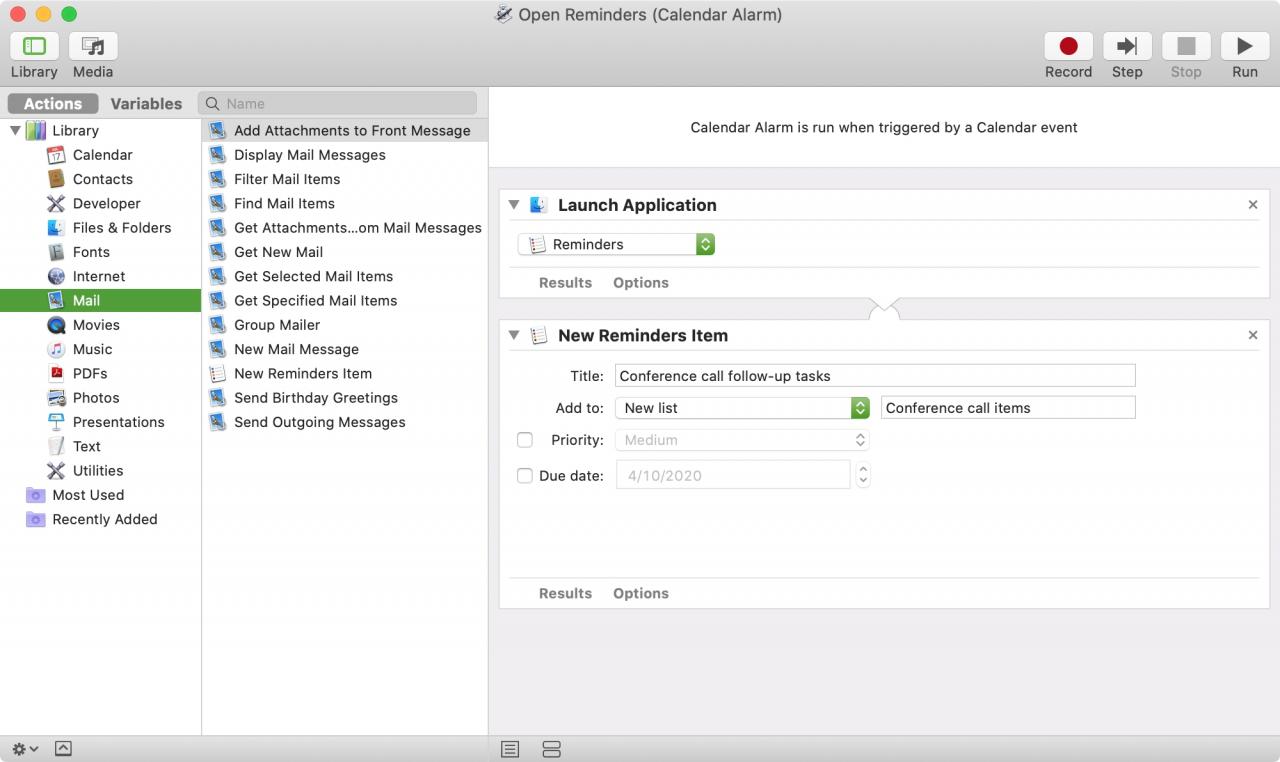Toggle the description pane button

(x=63, y=749)
